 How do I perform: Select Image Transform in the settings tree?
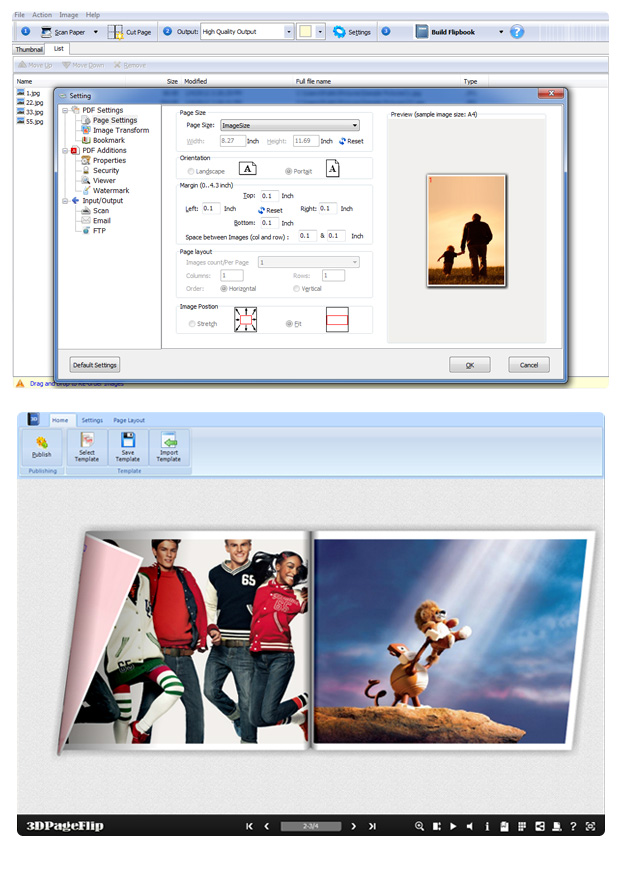tap(121, 130)
